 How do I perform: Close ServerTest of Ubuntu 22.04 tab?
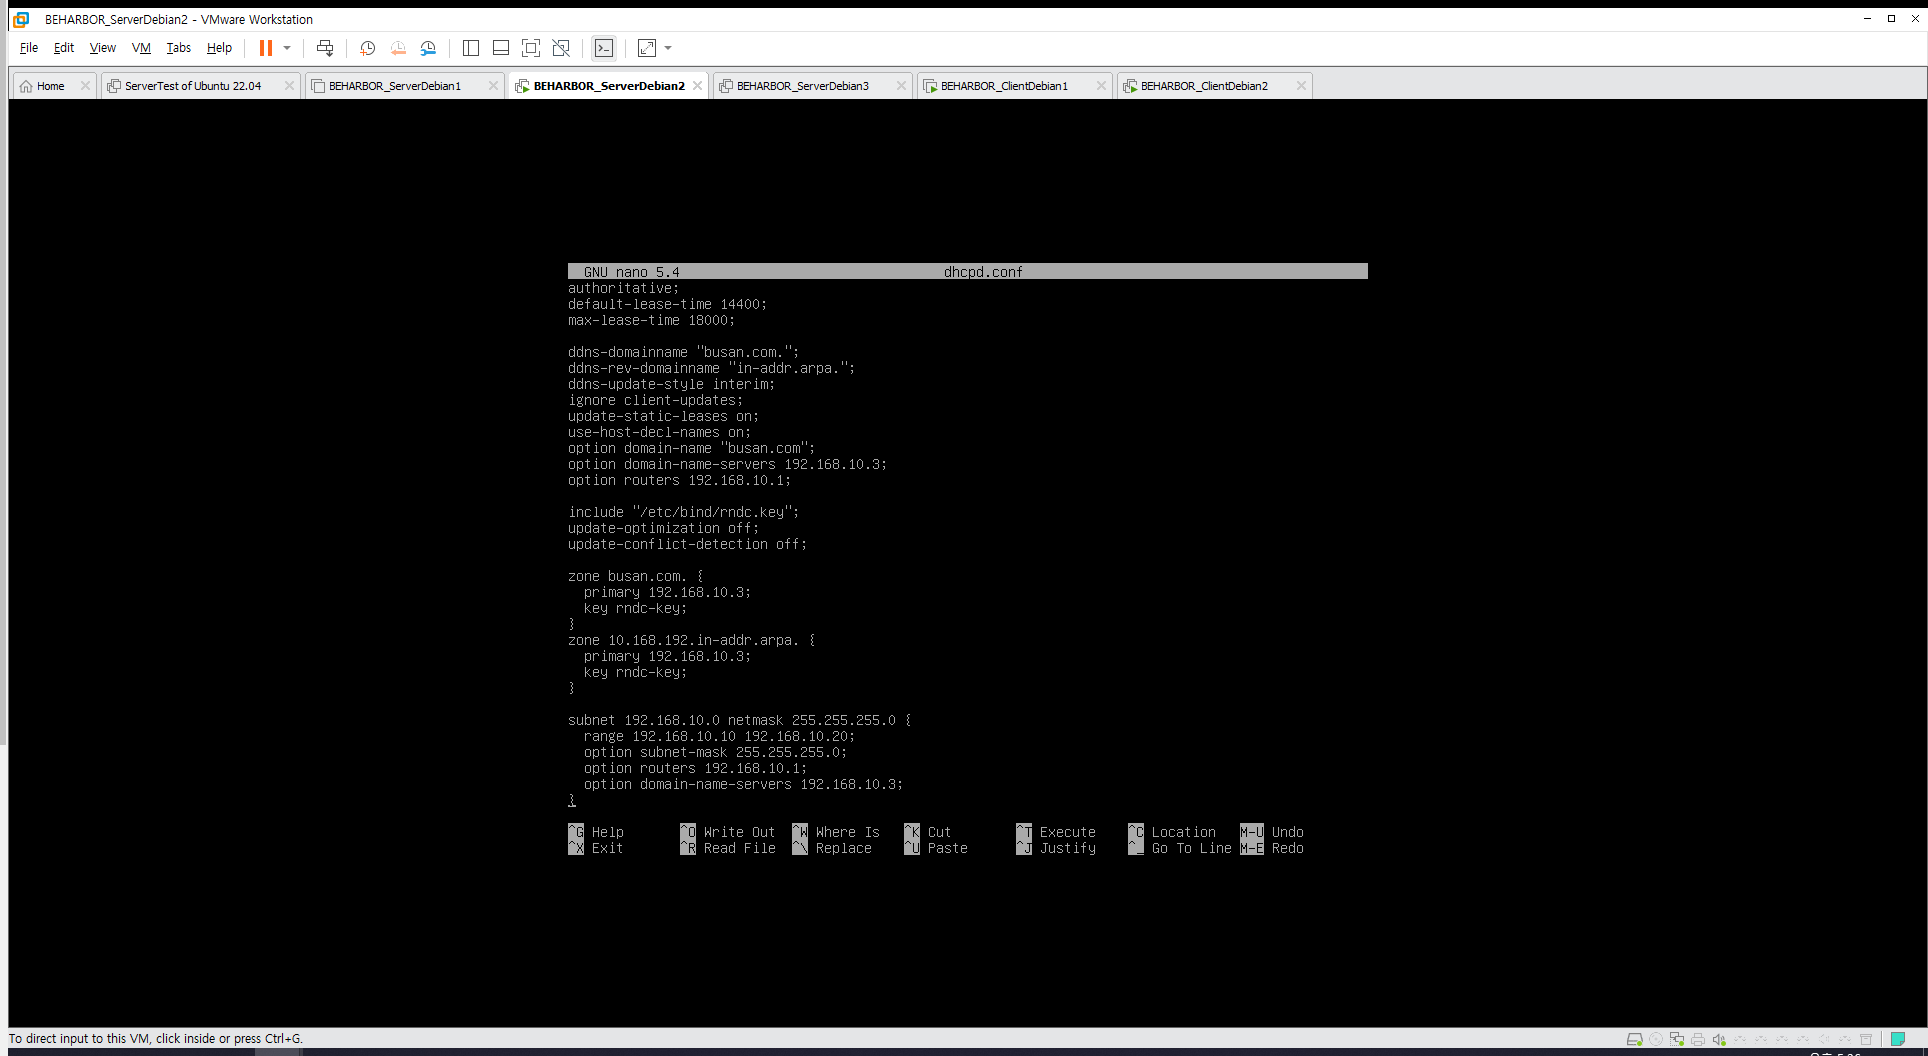[289, 86]
